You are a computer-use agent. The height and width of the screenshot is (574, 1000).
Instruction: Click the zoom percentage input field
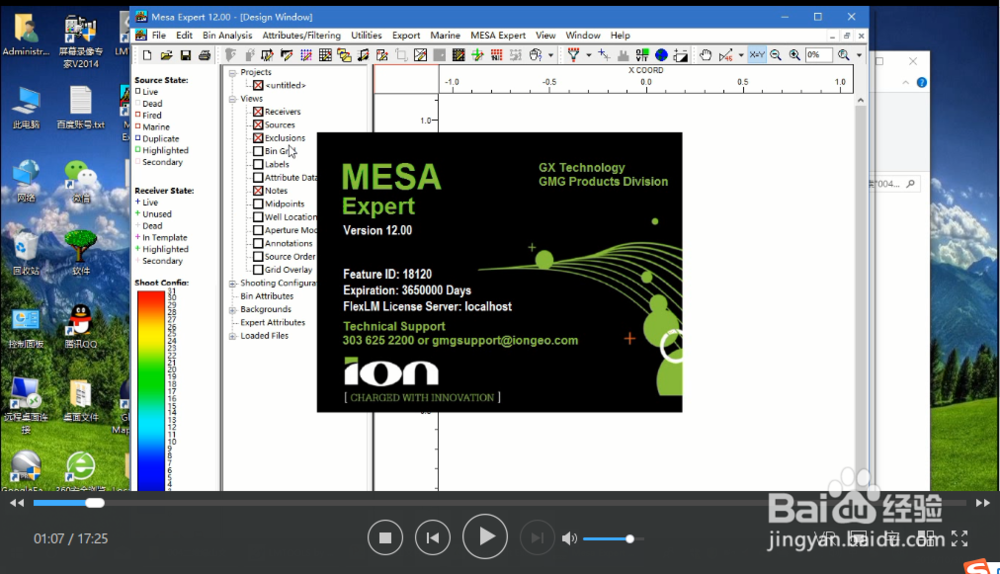(819, 55)
